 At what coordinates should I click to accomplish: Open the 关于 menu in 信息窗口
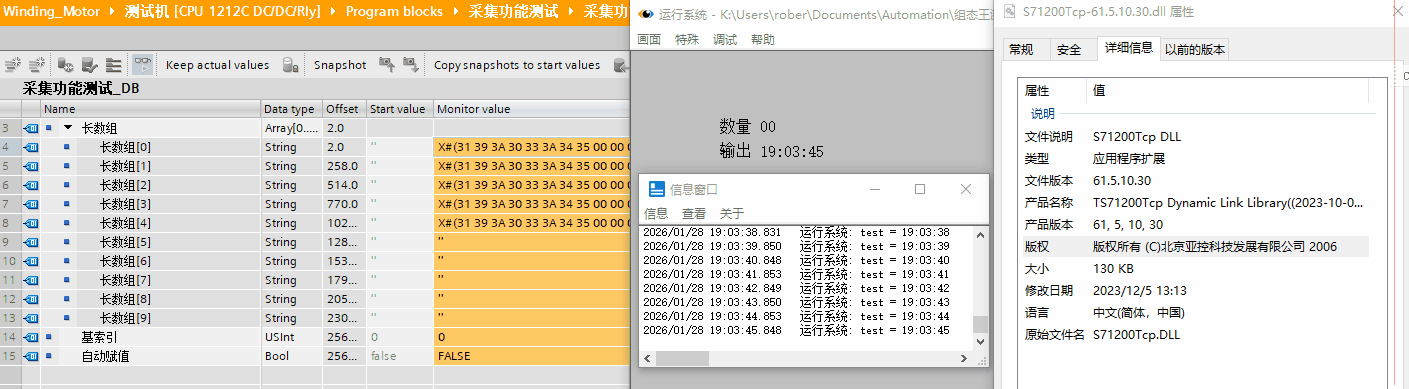(x=732, y=213)
